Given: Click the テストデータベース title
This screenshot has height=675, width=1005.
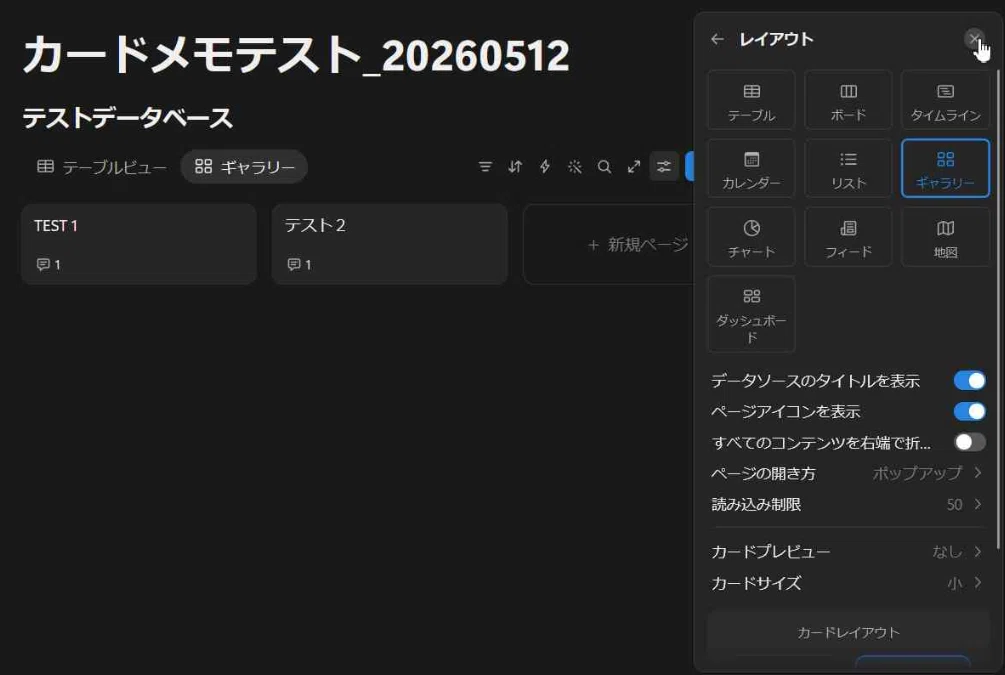Looking at the screenshot, I should tap(128, 118).
